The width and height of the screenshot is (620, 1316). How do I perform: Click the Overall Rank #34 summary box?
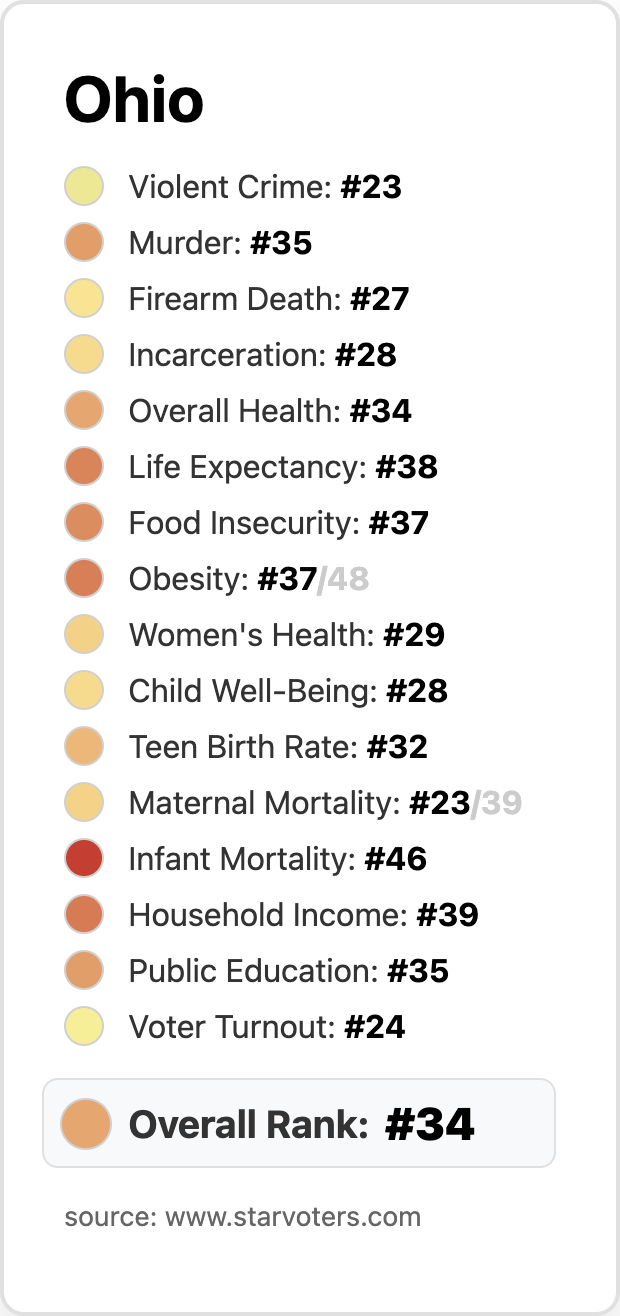pyautogui.click(x=300, y=1123)
